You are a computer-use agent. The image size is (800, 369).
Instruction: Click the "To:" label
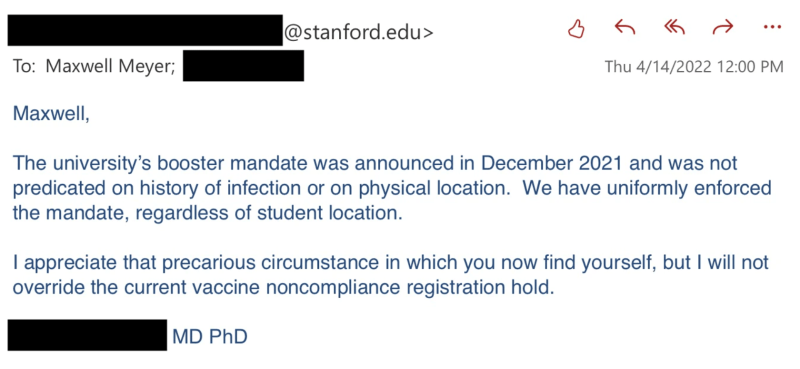pos(26,67)
